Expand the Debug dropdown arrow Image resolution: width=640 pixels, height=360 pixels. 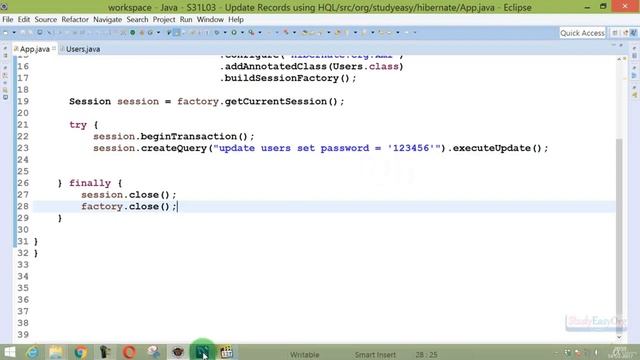(x=225, y=33)
